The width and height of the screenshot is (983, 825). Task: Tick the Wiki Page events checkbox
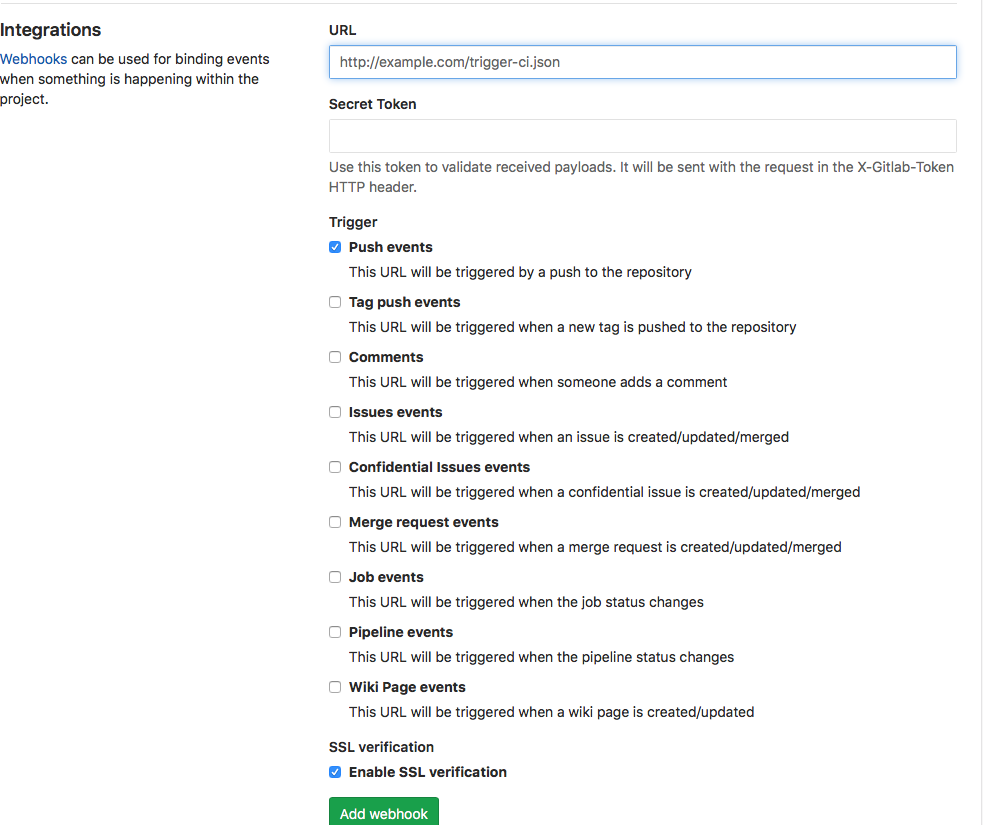coord(335,687)
